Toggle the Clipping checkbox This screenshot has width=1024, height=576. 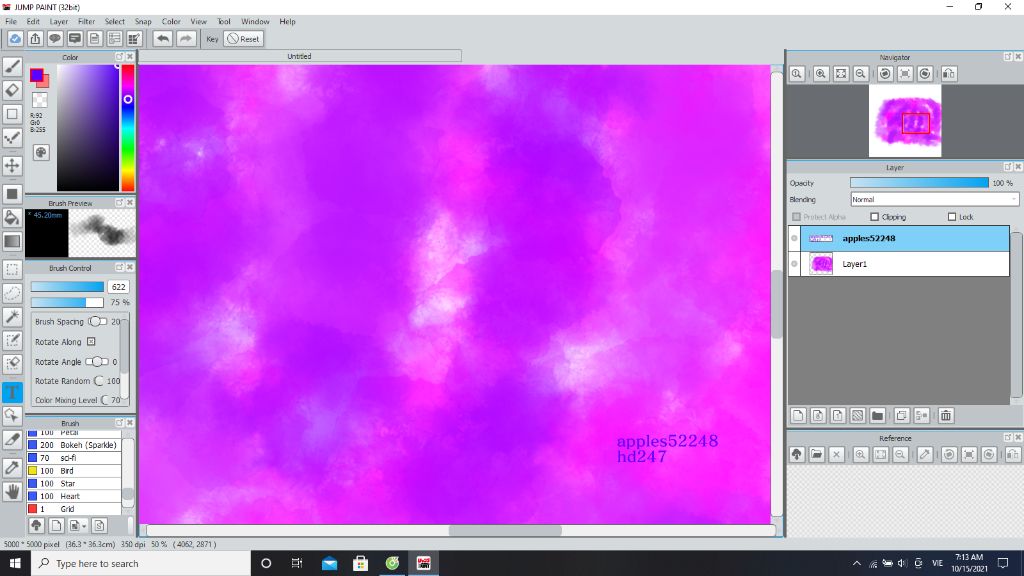[x=874, y=217]
